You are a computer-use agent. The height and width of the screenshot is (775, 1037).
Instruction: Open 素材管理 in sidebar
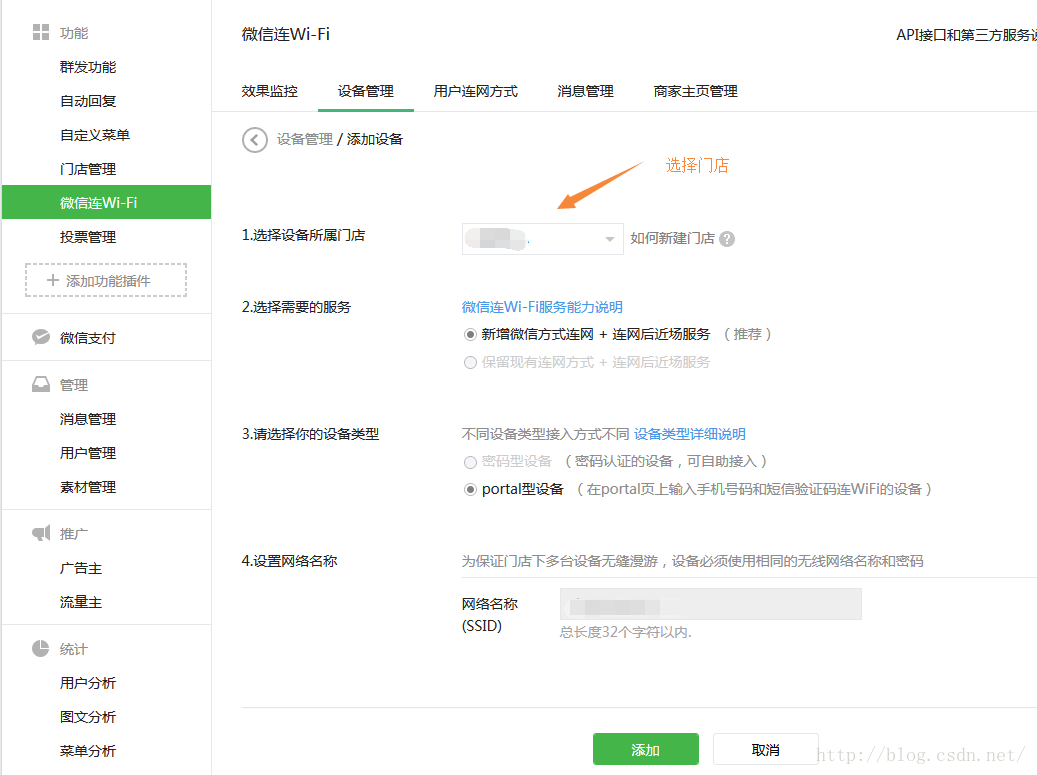click(88, 487)
